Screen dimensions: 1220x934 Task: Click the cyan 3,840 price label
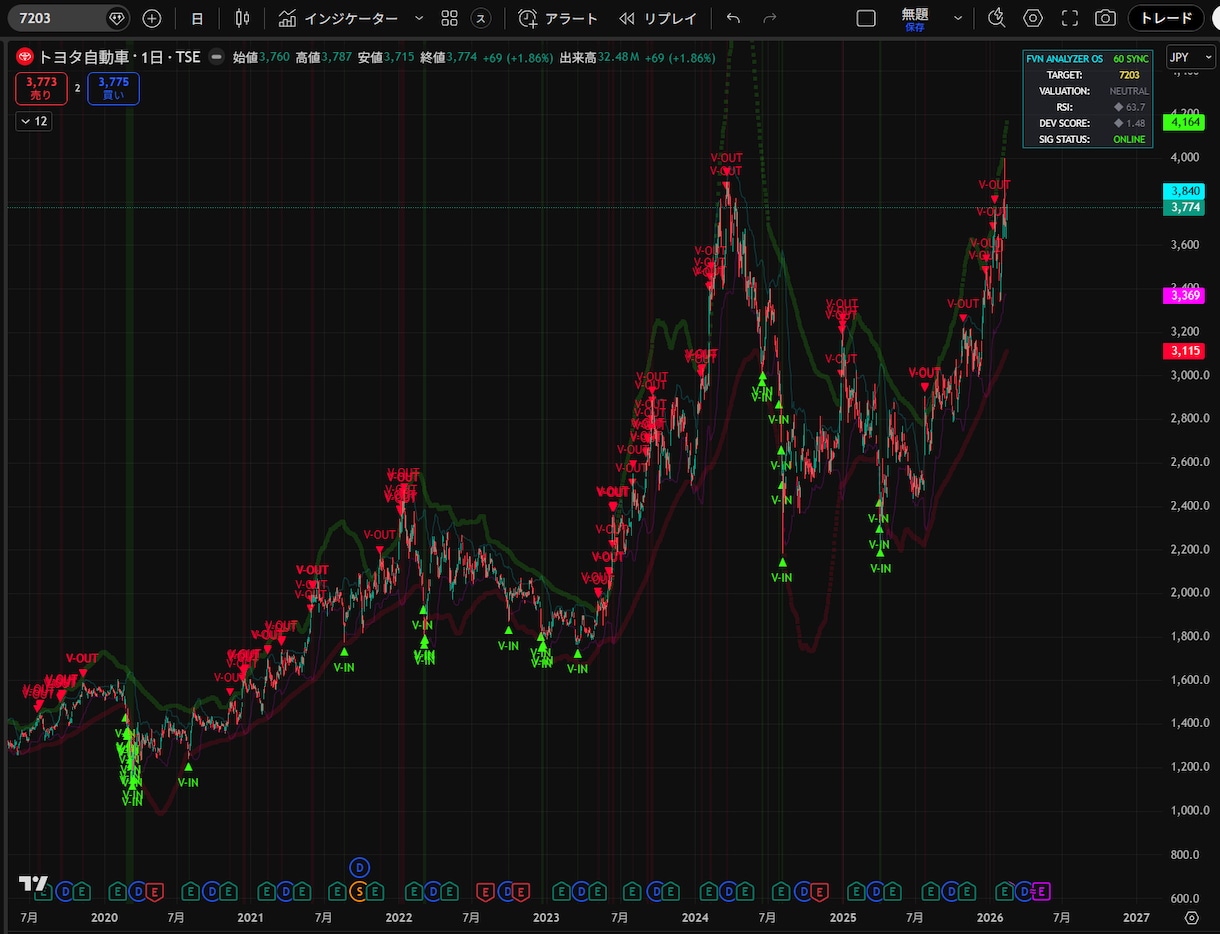click(x=1184, y=191)
